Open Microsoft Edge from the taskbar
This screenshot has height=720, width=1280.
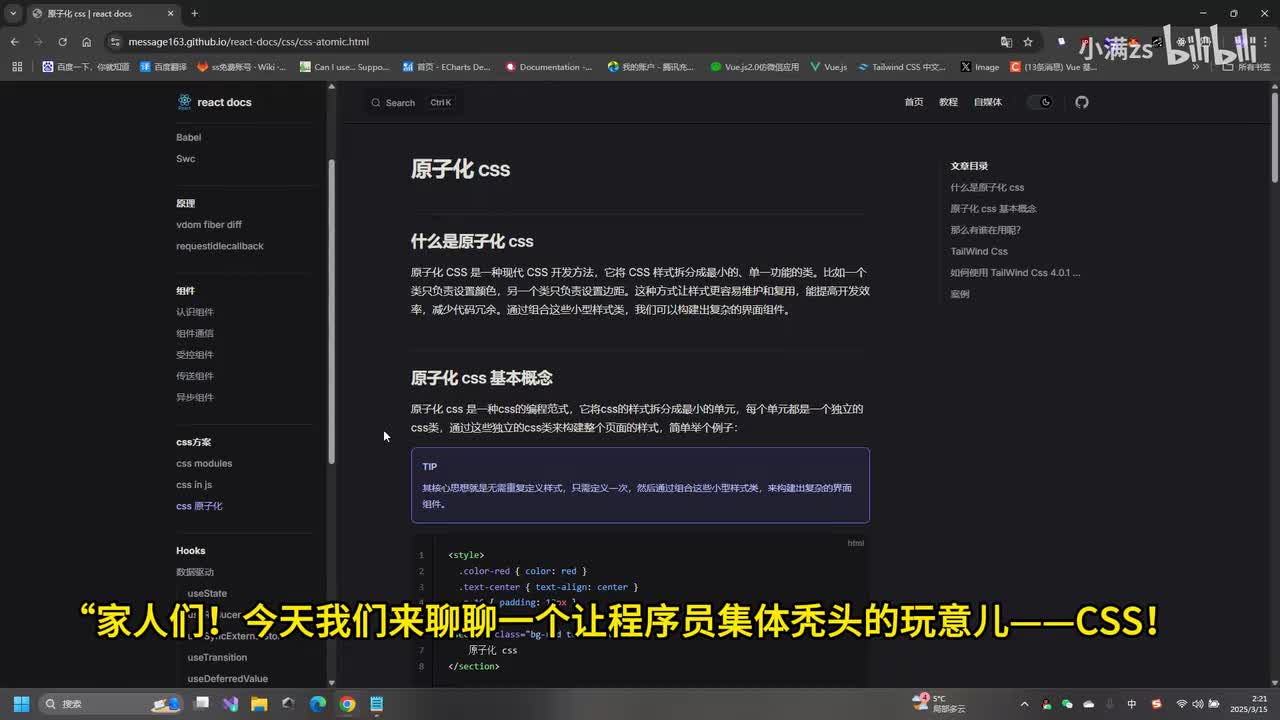(317, 704)
